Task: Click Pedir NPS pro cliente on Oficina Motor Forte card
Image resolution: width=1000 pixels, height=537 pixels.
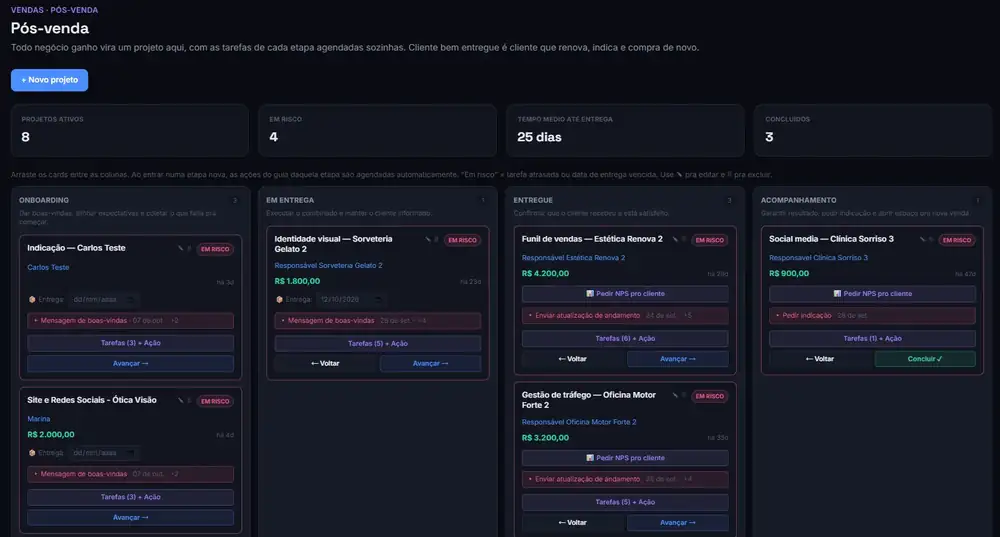Action: click(625, 458)
